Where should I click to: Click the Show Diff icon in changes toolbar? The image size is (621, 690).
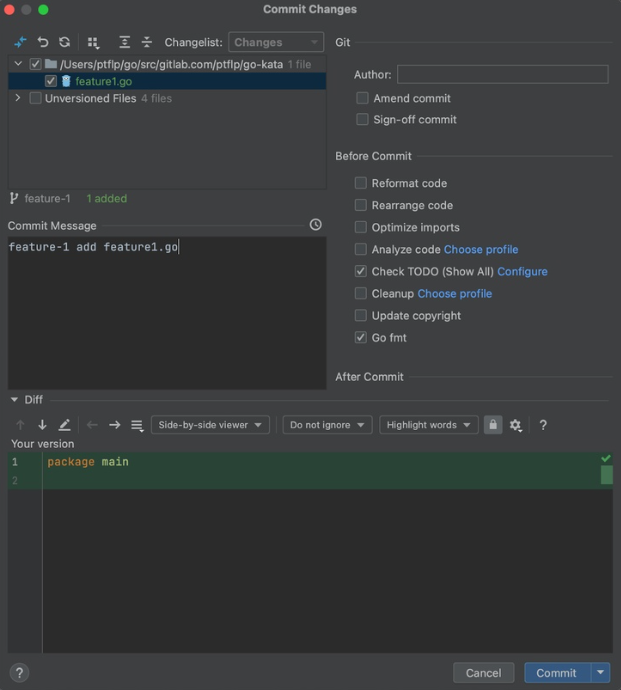point(20,42)
